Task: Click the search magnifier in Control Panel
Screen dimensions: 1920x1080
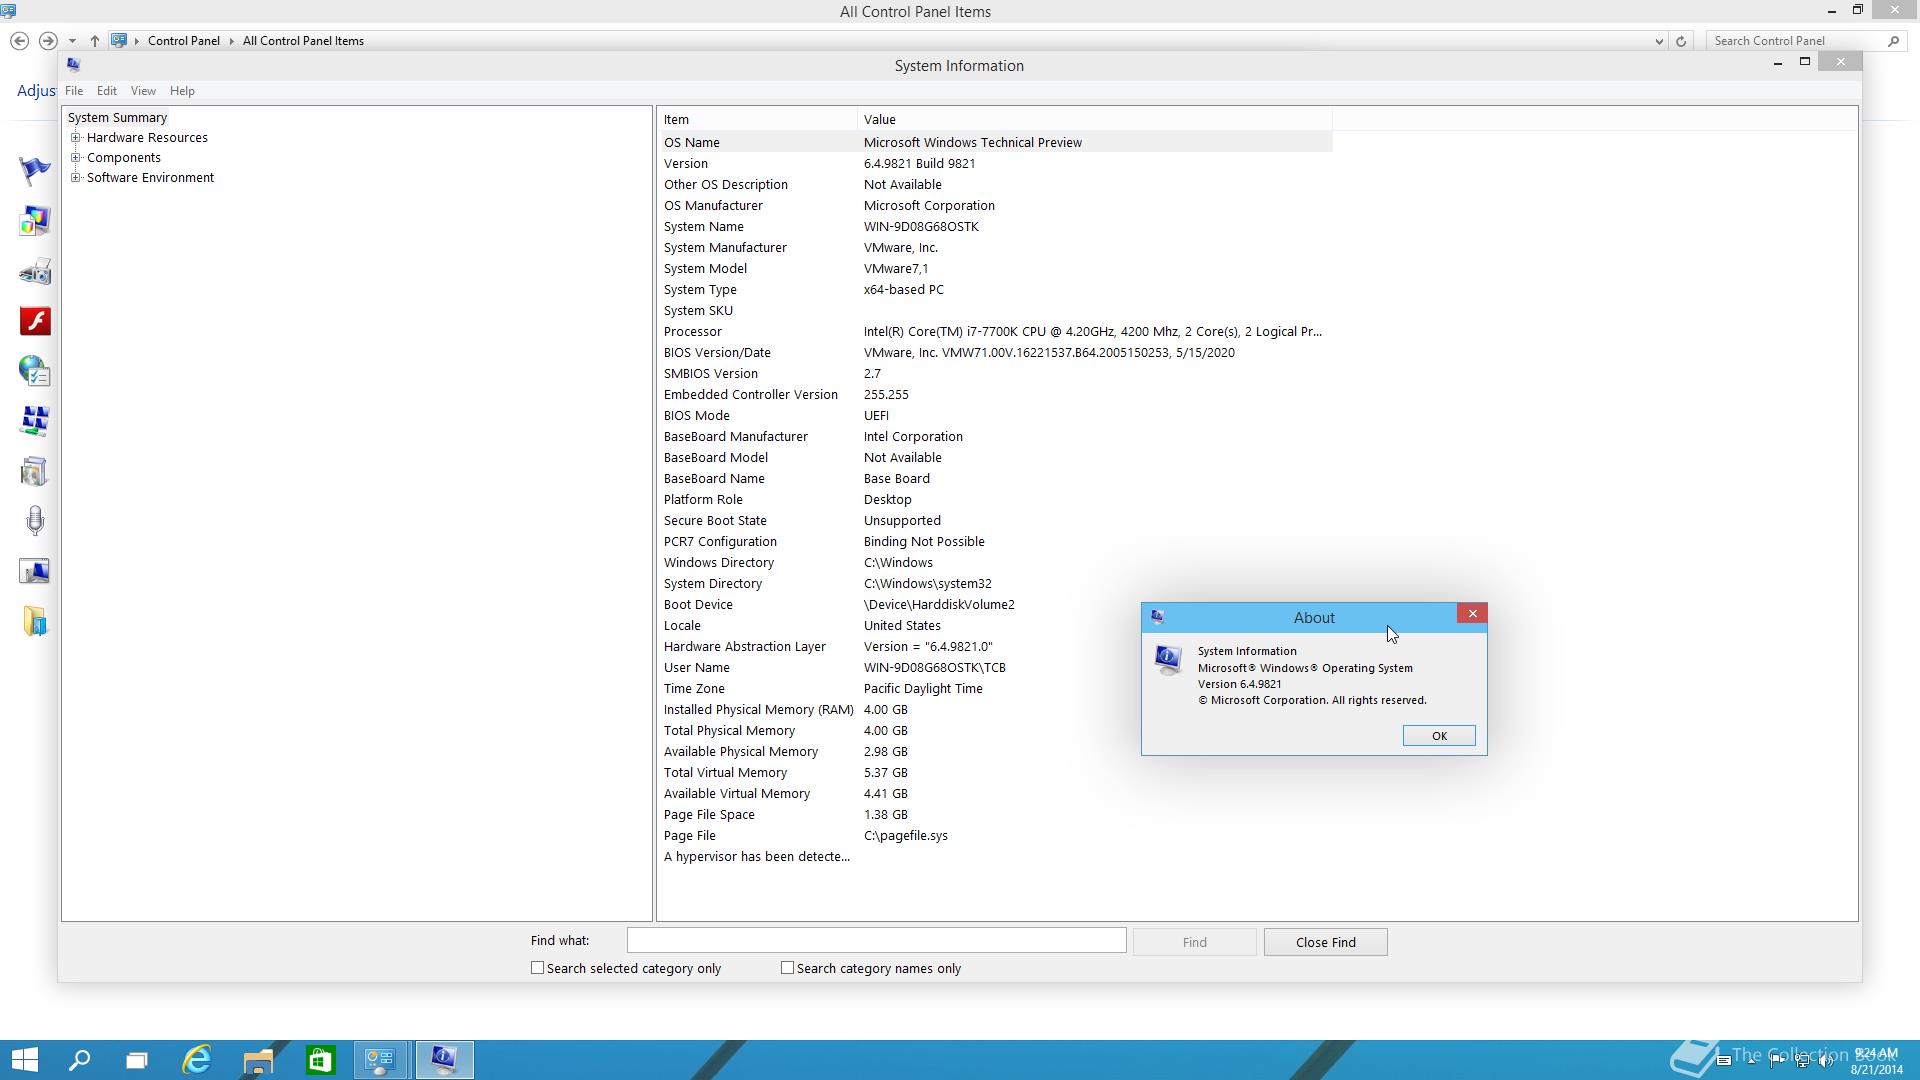Action: click(1893, 41)
